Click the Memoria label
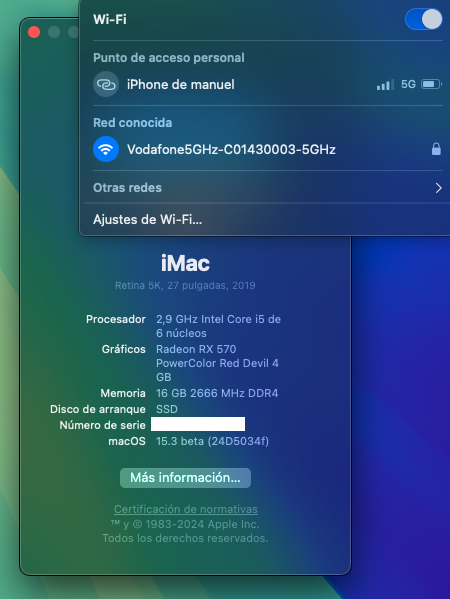Screen dimensions: 450x599 pos(123,393)
